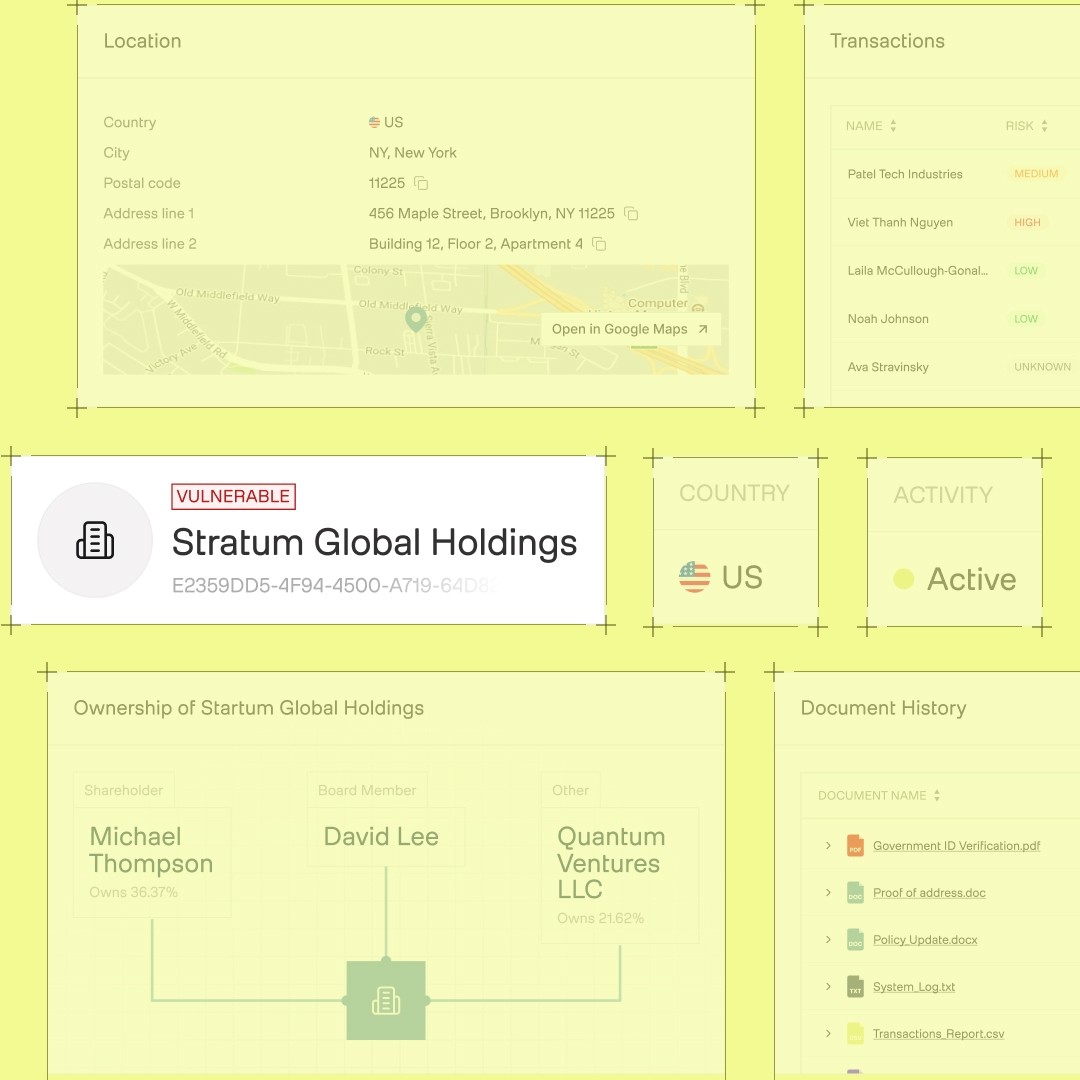
Task: Click the external link arrow icon
Action: [703, 329]
